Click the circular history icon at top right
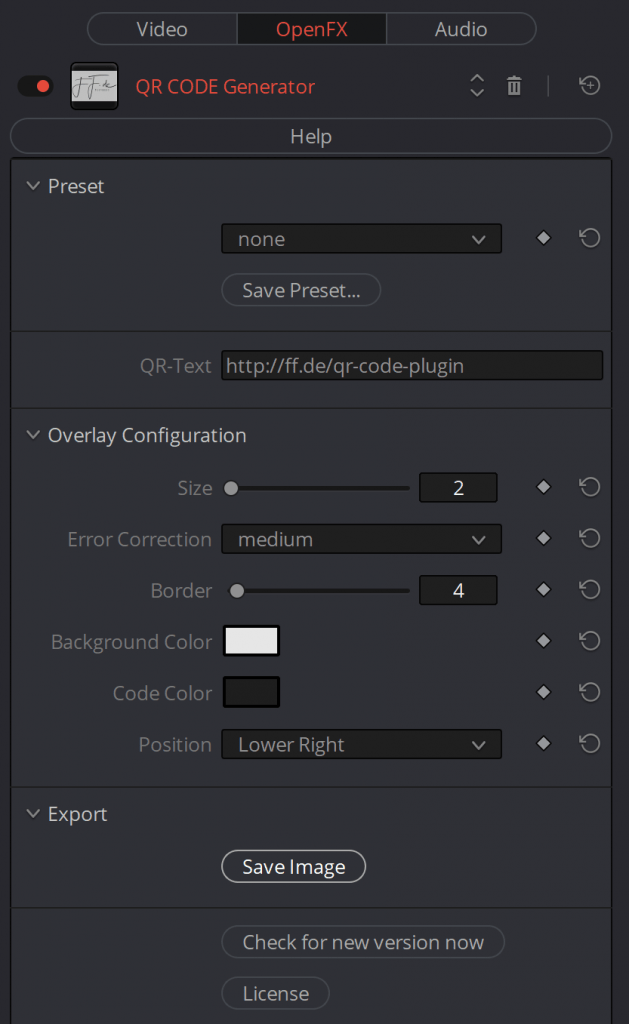 click(589, 86)
